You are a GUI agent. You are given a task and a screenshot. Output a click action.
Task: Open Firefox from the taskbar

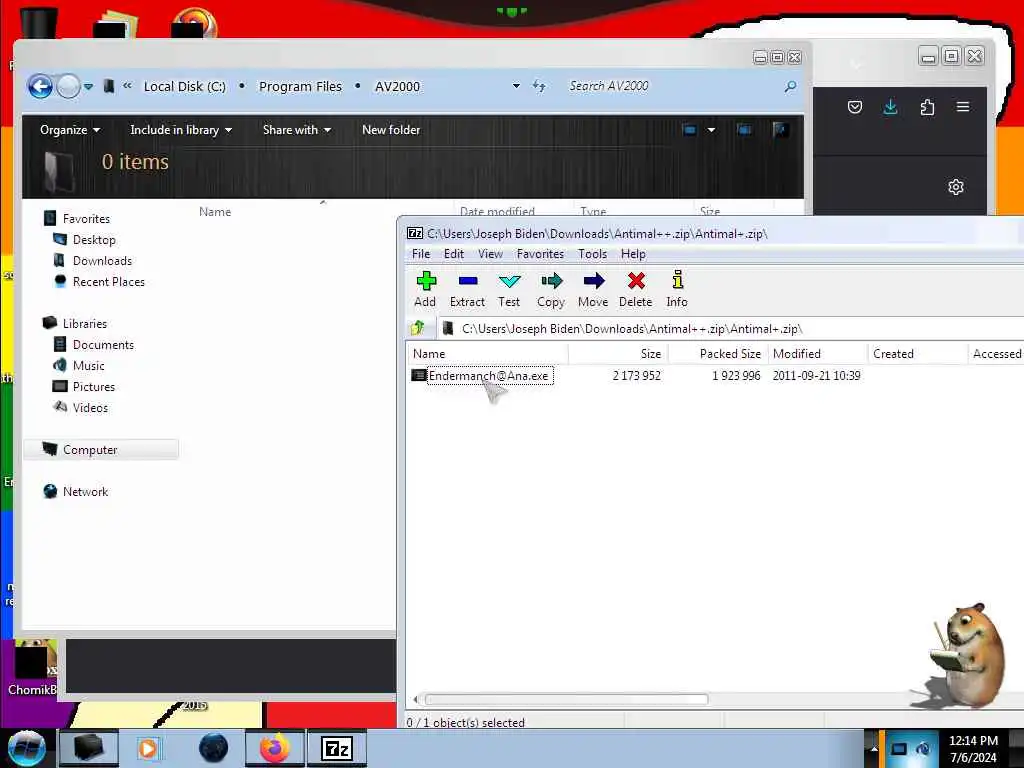coord(275,748)
